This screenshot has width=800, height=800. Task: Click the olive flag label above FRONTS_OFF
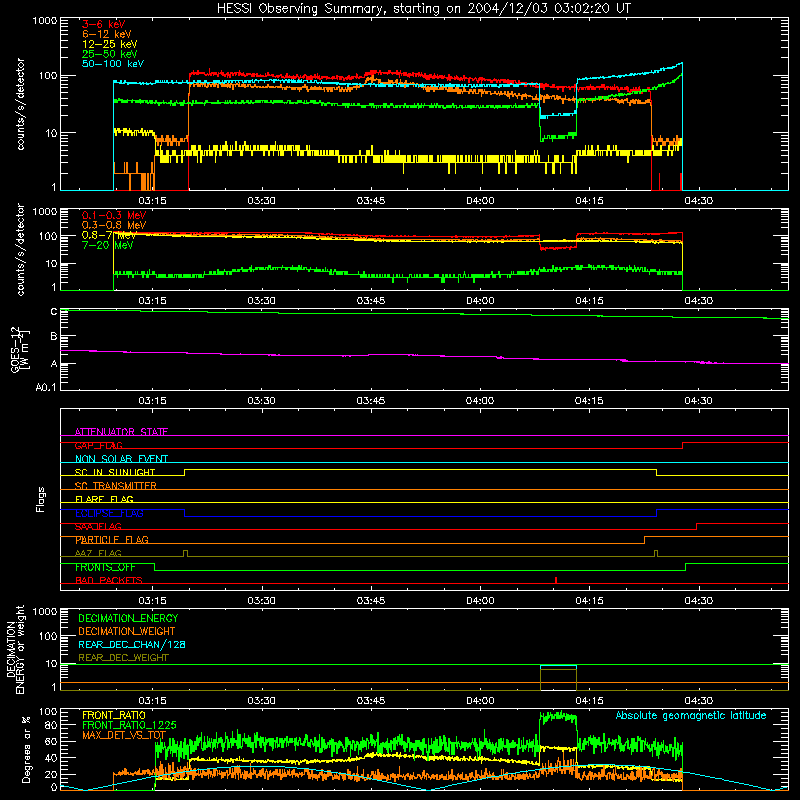[x=98, y=553]
